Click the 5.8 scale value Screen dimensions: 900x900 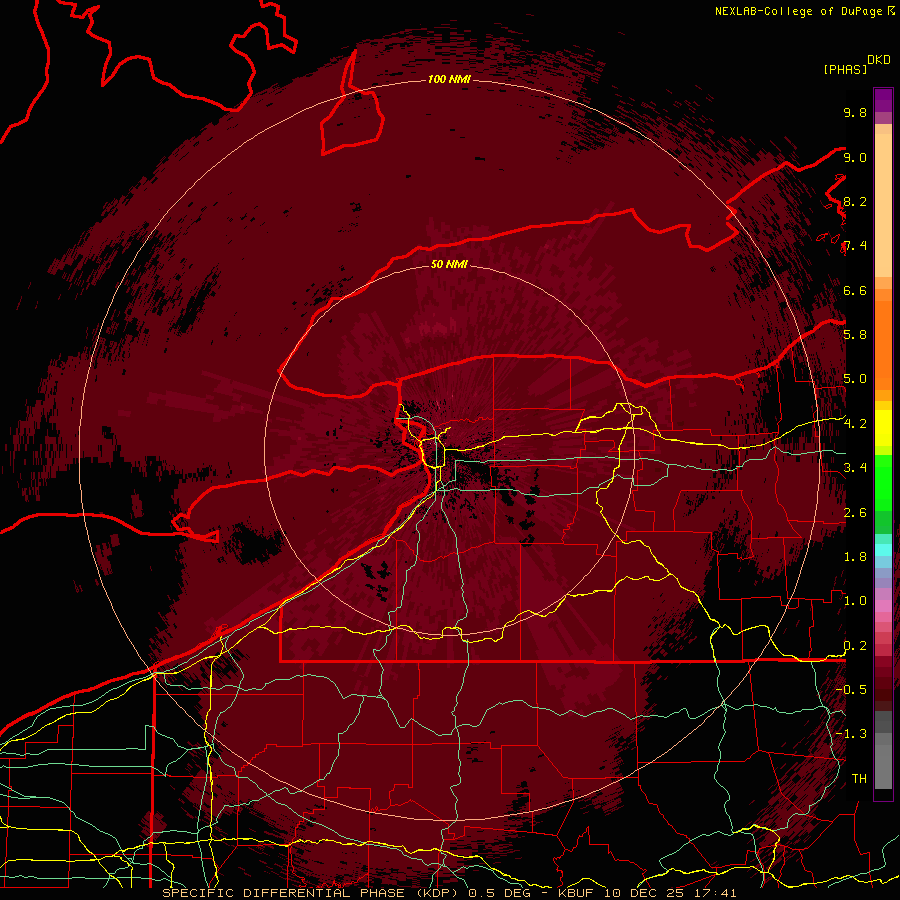[x=855, y=334]
